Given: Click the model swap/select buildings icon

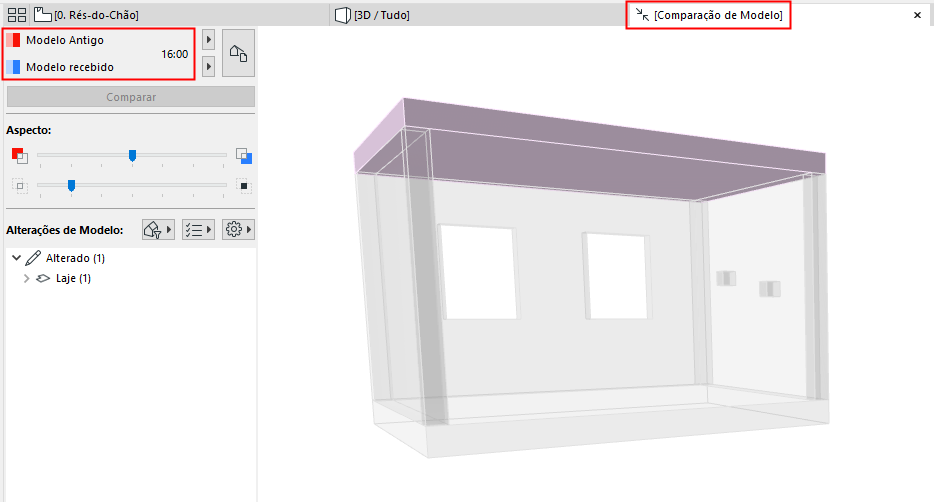Looking at the screenshot, I should (238, 53).
